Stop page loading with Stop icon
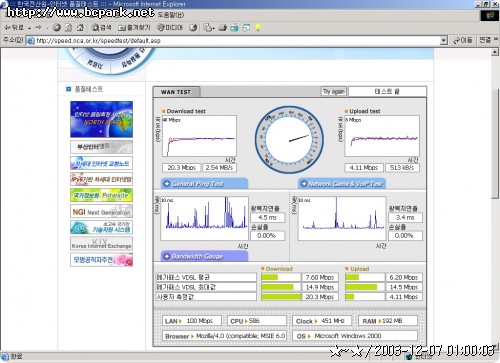Screen dimensions: 500x363 click(57, 28)
